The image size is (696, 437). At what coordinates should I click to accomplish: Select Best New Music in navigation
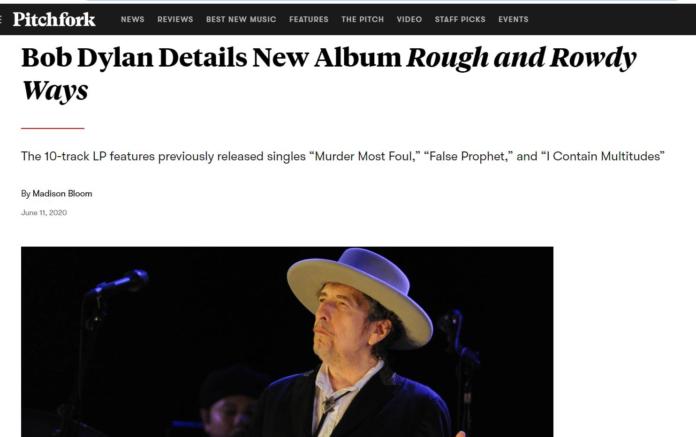241,20
